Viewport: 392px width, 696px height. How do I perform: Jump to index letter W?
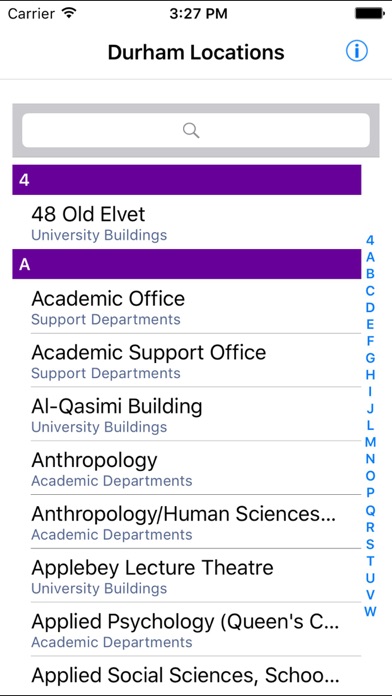pos(370,612)
